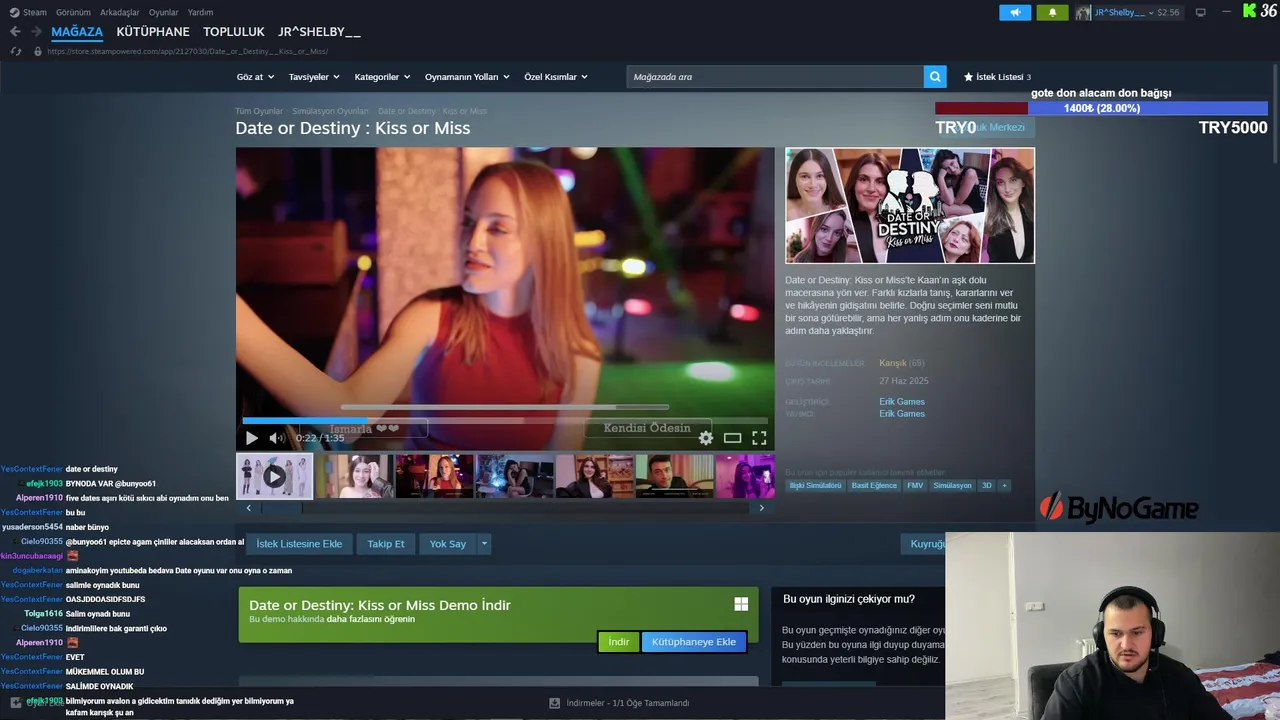Focus the Mağazada ara search field
Image resolution: width=1280 pixels, height=720 pixels.
[x=775, y=77]
